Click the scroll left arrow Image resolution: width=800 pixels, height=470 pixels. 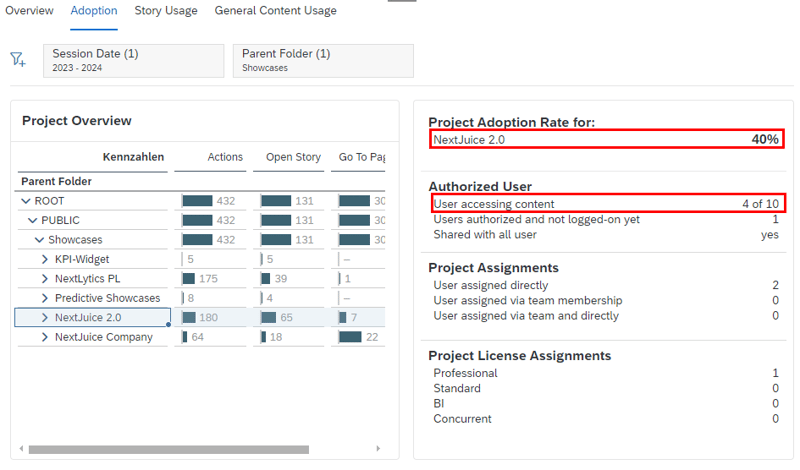(x=21, y=449)
